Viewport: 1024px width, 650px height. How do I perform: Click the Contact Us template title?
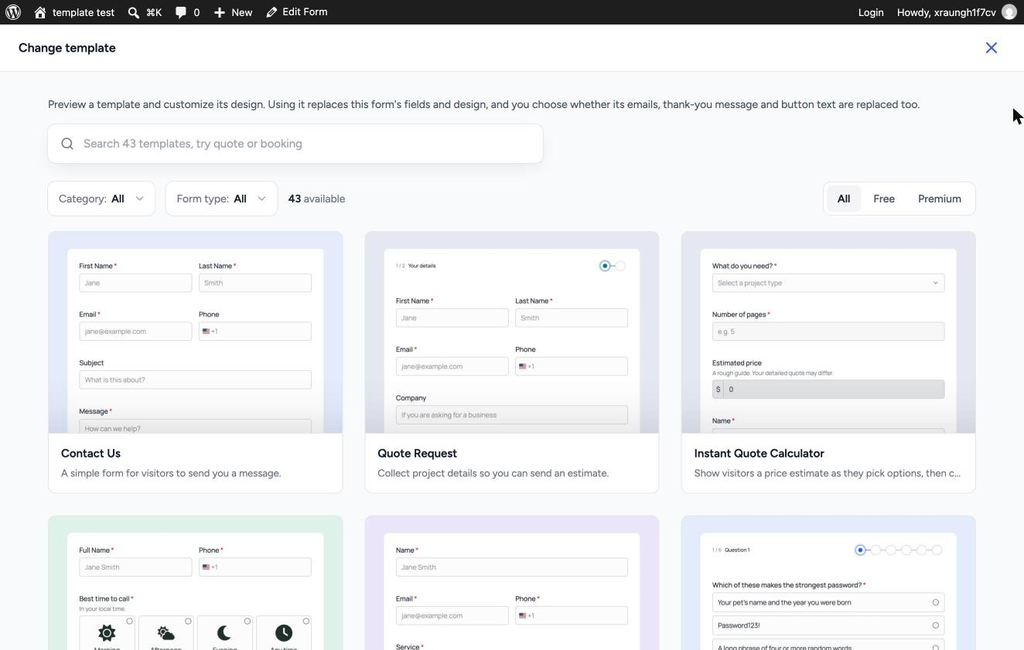[x=91, y=453]
